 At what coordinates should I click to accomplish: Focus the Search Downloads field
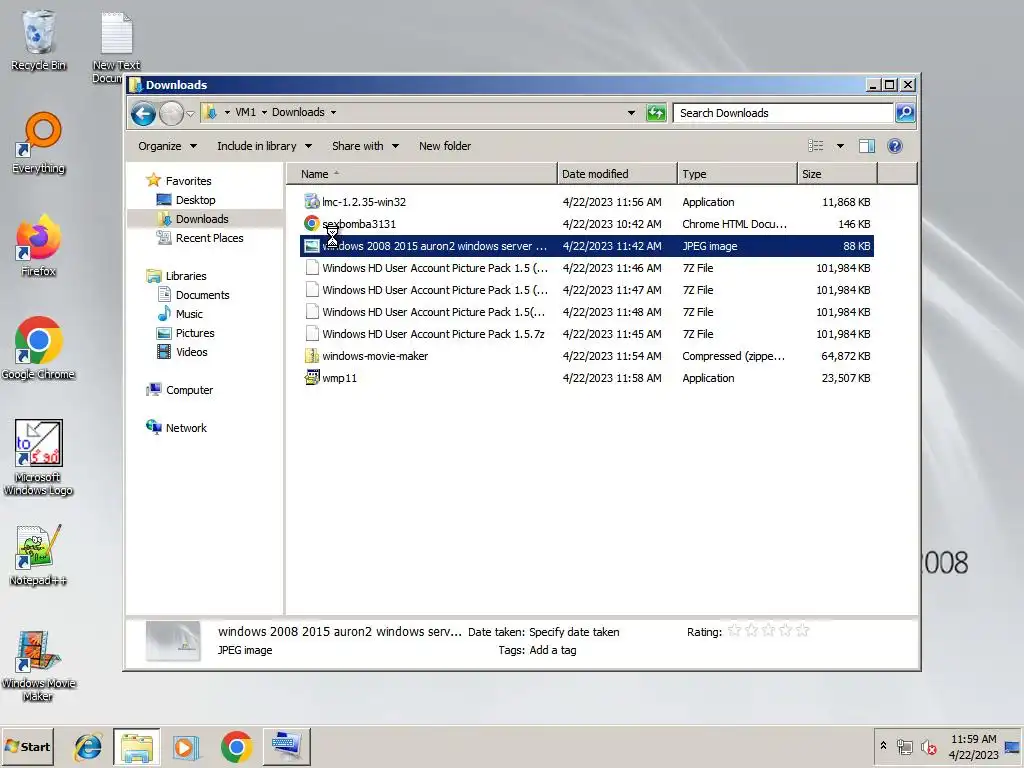pos(783,113)
